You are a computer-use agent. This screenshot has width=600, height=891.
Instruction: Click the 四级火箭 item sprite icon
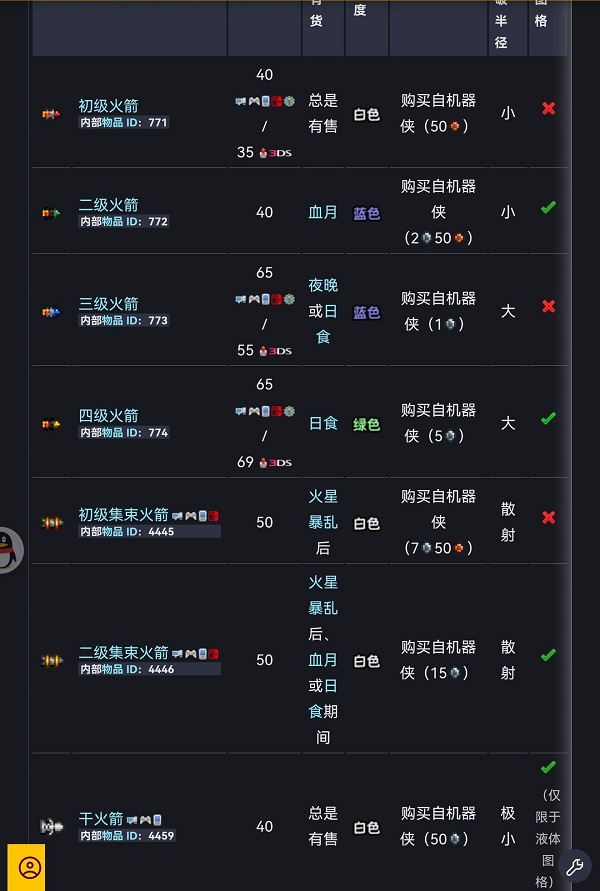(x=51, y=423)
